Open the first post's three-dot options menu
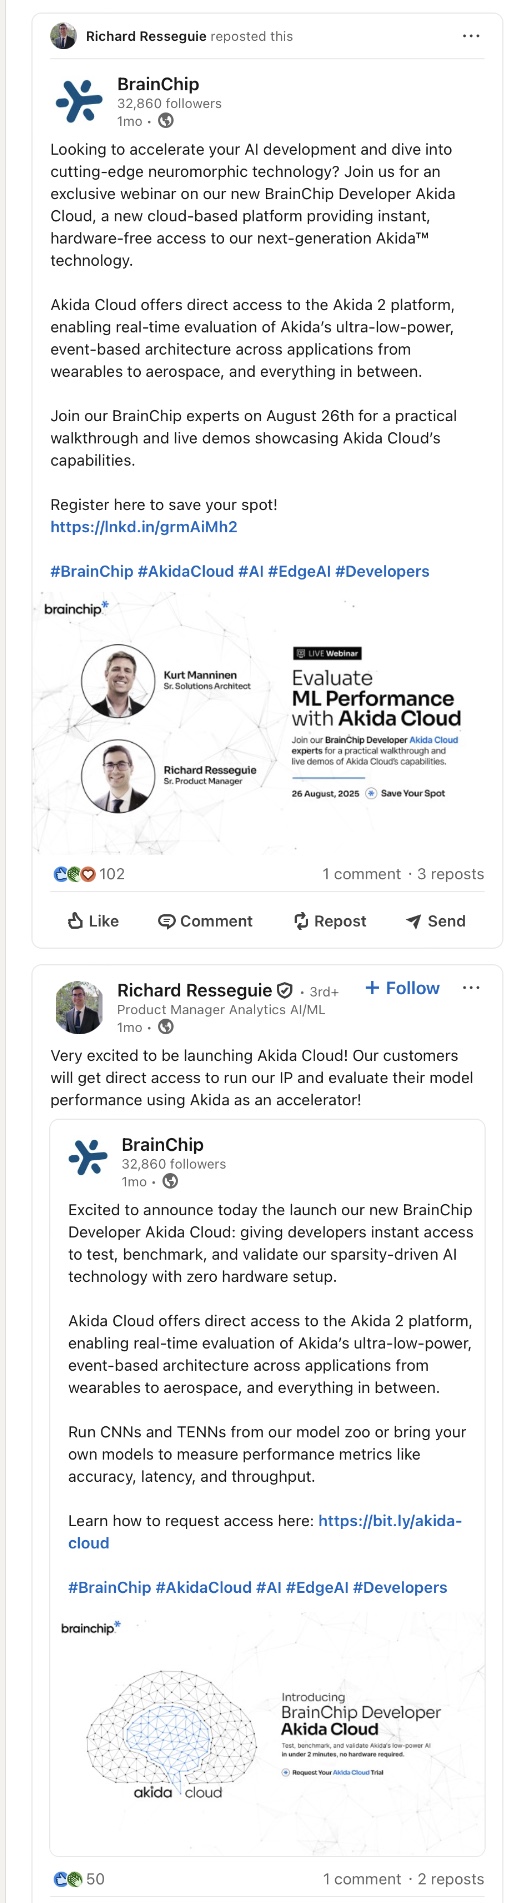Screen dimensions: 517x1903 coord(471,36)
